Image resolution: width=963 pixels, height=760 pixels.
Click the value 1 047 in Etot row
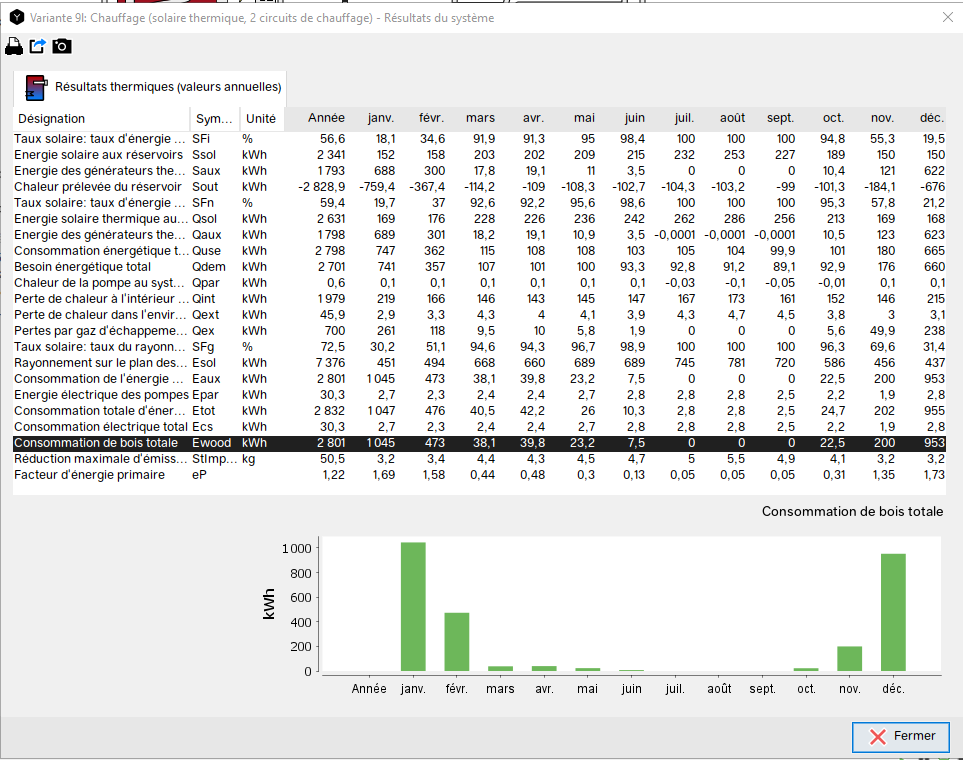[x=381, y=410]
